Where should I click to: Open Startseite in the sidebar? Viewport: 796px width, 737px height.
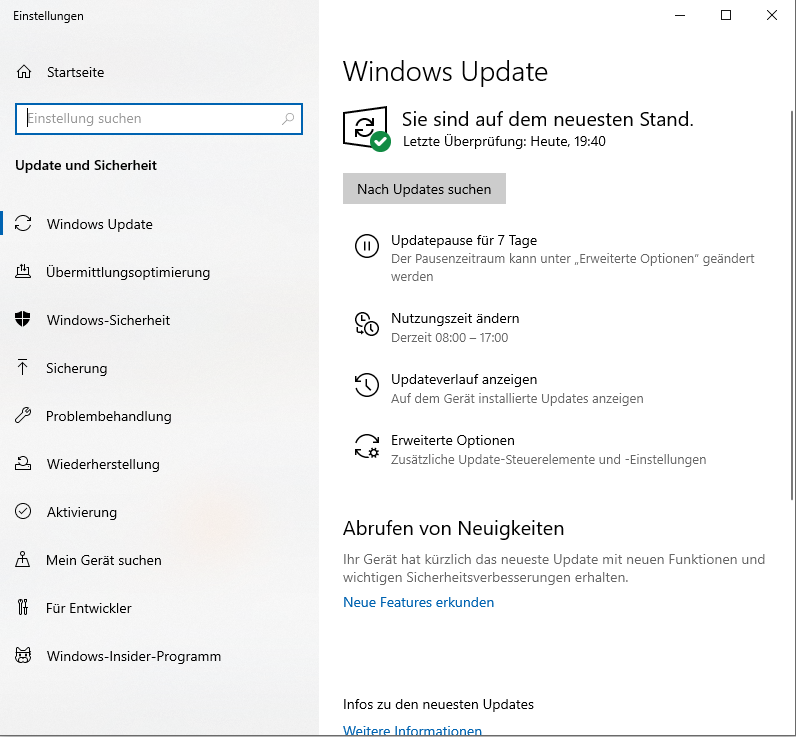pyautogui.click(x=75, y=72)
